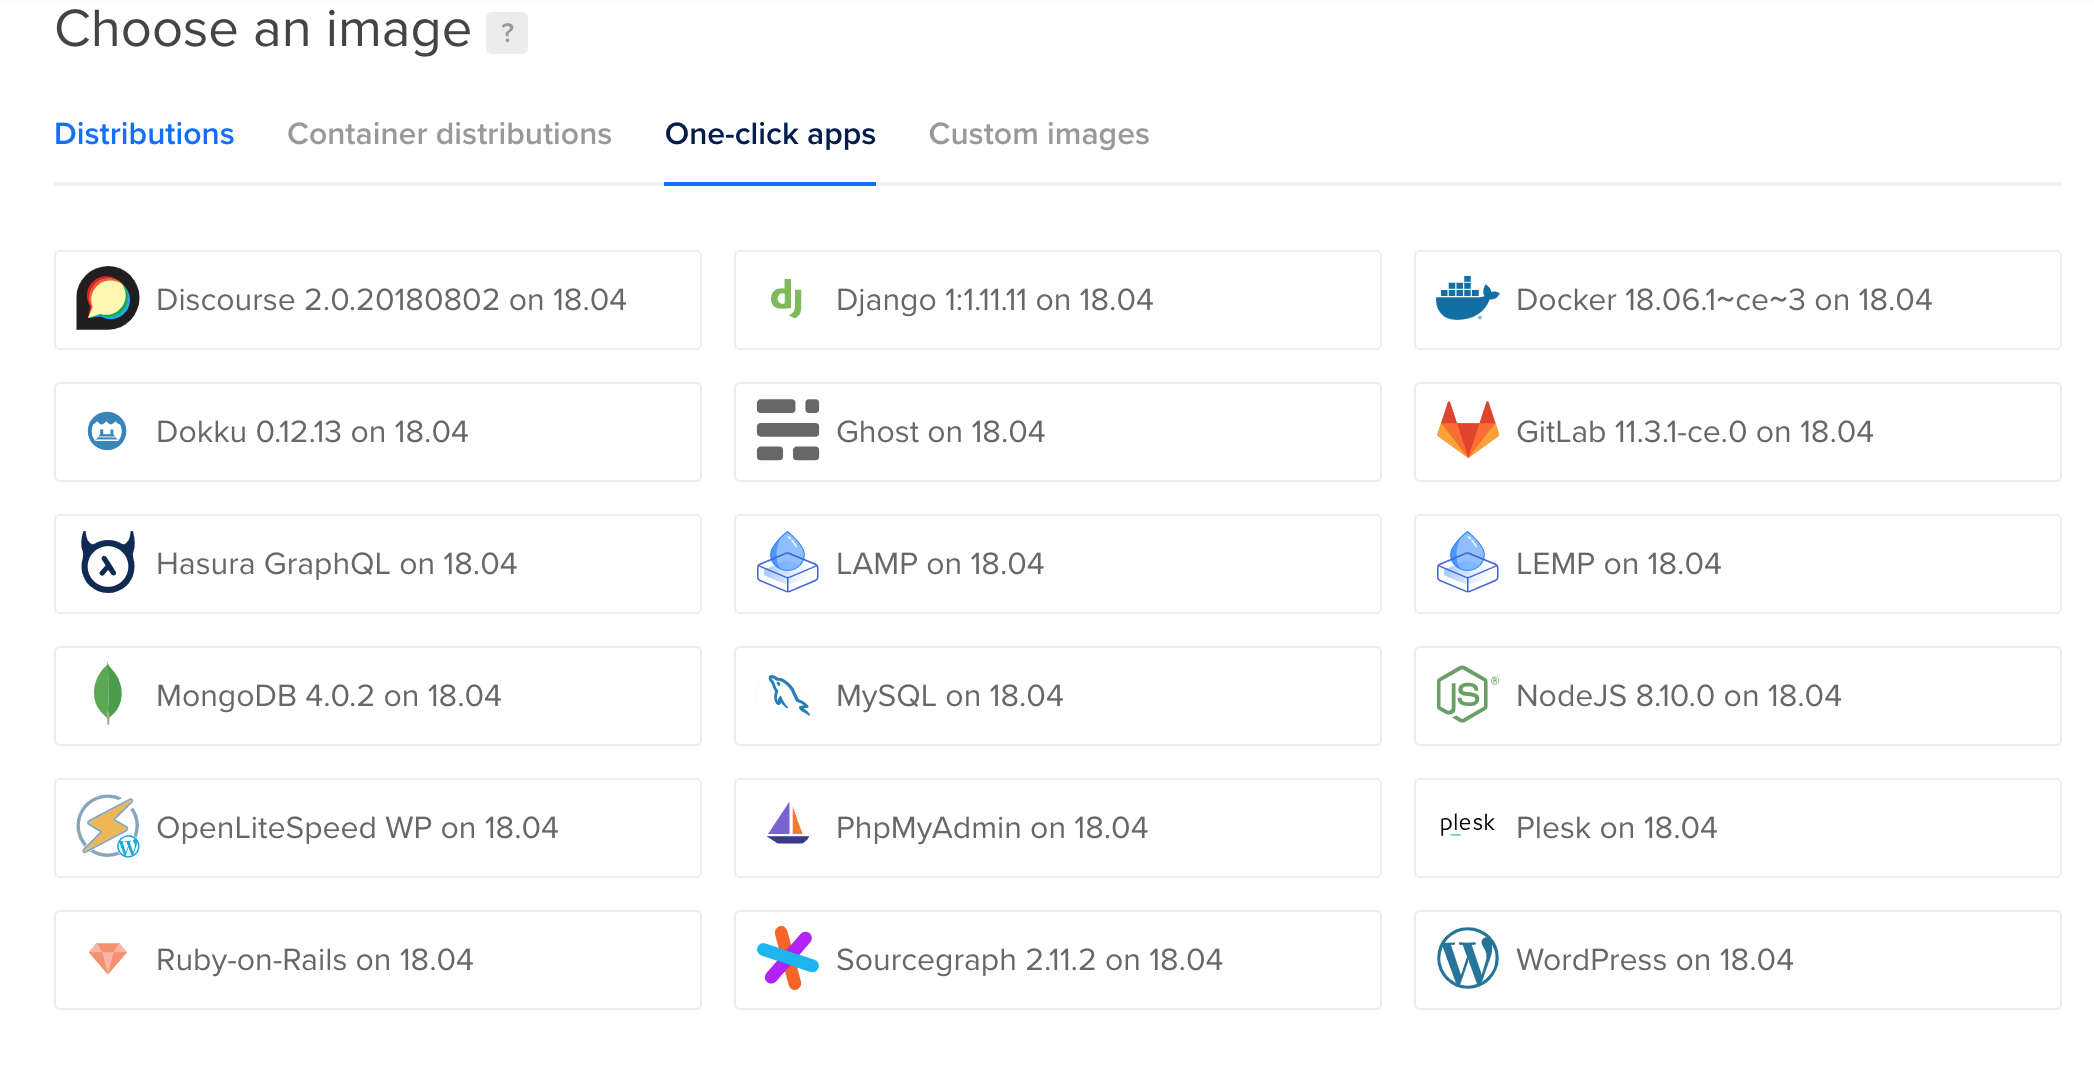Viewport: 2094px width, 1084px height.
Task: Select the label 'Ruby-on-Rails on 18.04'
Action: (315, 960)
